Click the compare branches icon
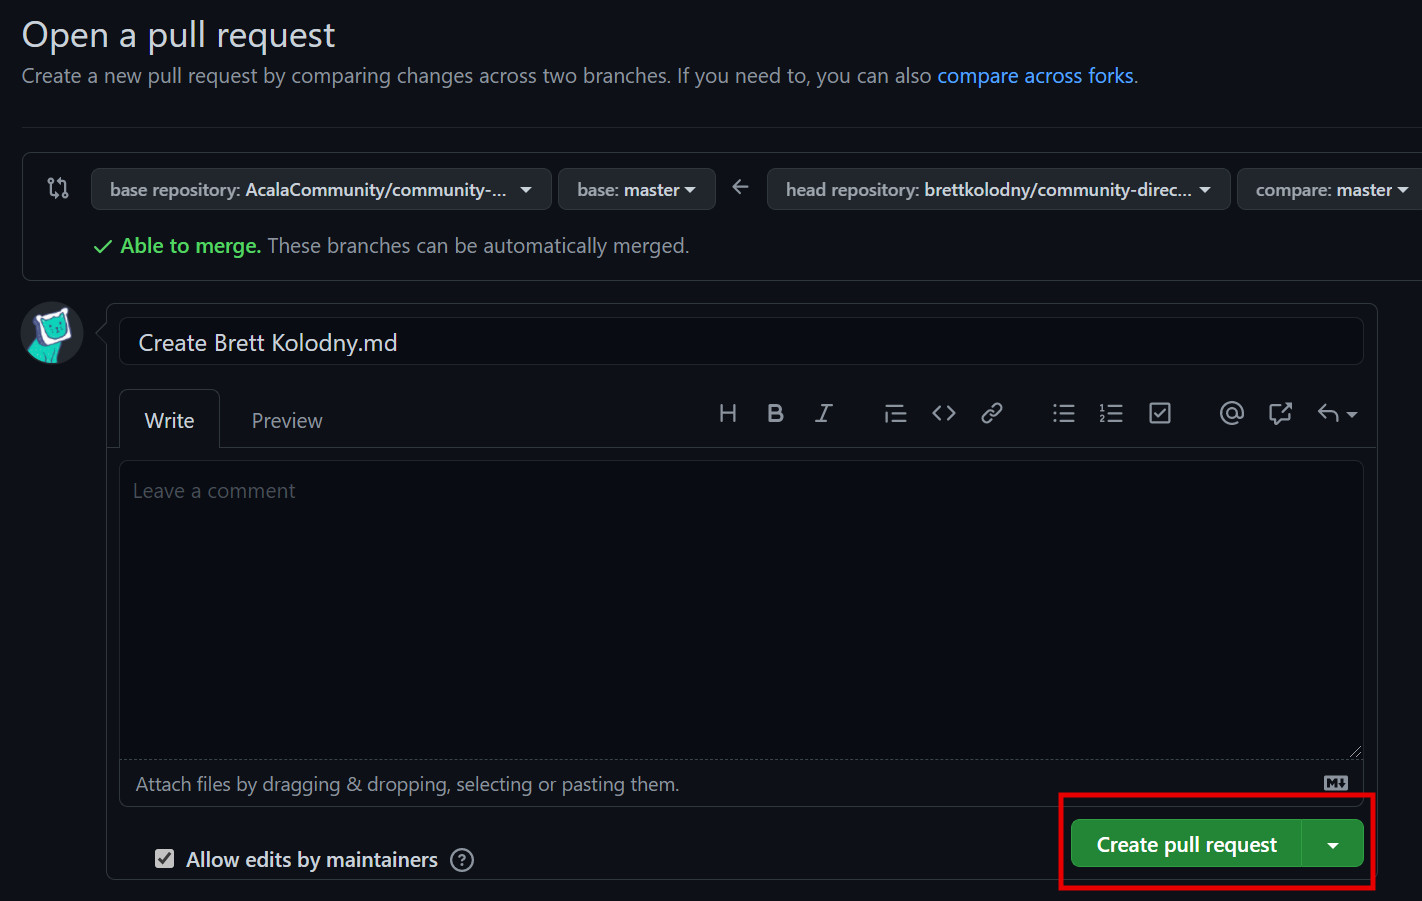This screenshot has height=901, width=1422. (58, 188)
